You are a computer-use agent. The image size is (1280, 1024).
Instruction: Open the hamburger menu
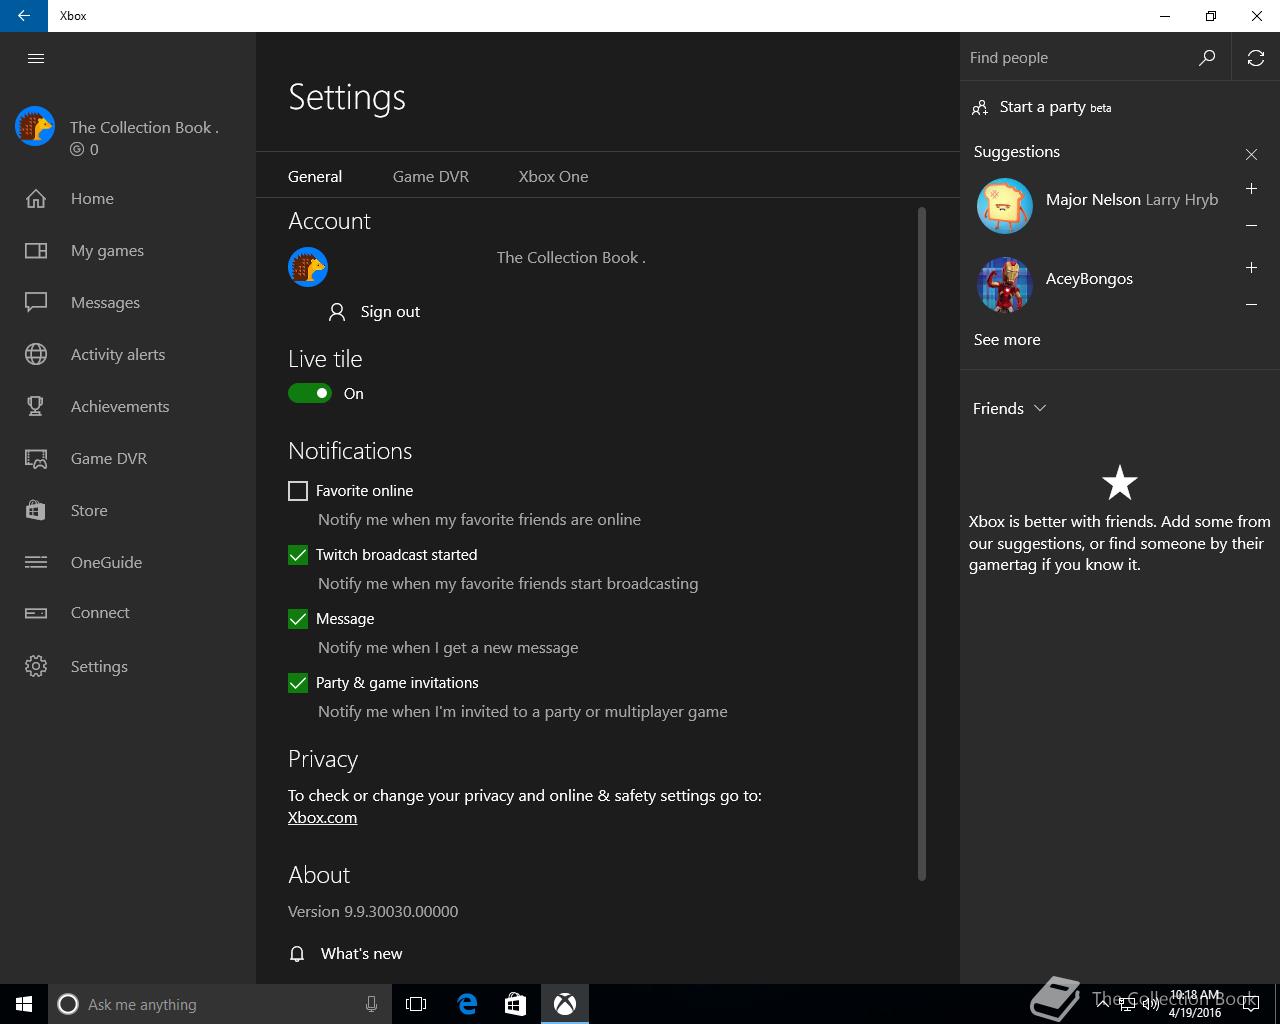point(36,58)
